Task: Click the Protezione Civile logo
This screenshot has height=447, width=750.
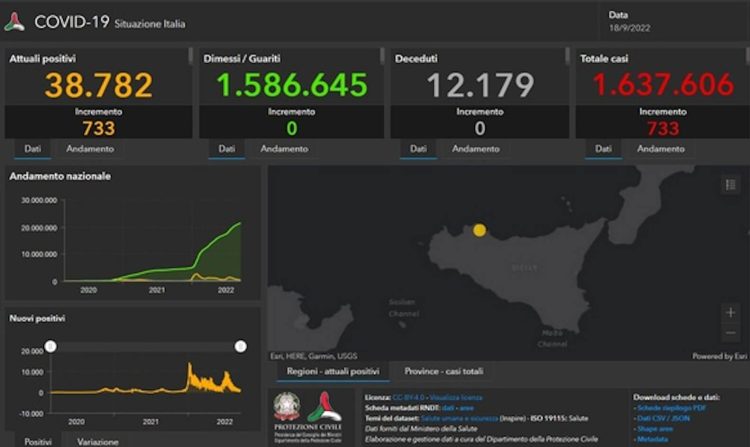Action: tap(323, 407)
